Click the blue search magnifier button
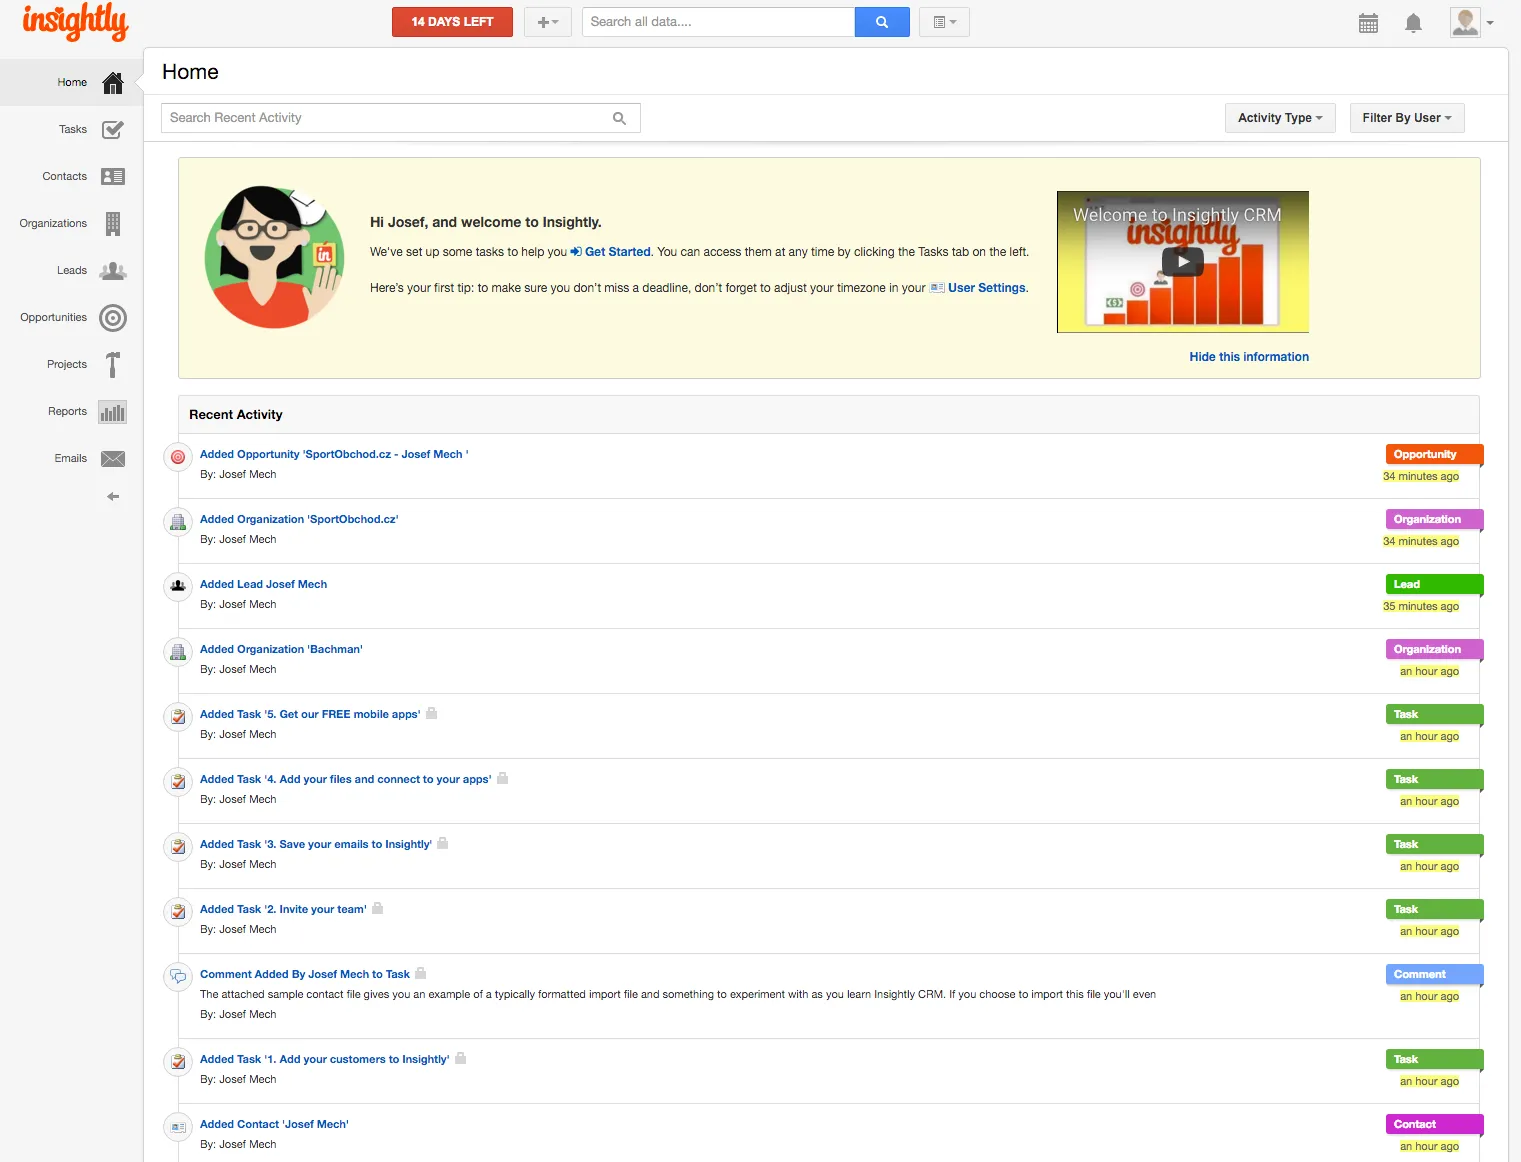Screen dimensions: 1521x1162 pyautogui.click(x=882, y=22)
